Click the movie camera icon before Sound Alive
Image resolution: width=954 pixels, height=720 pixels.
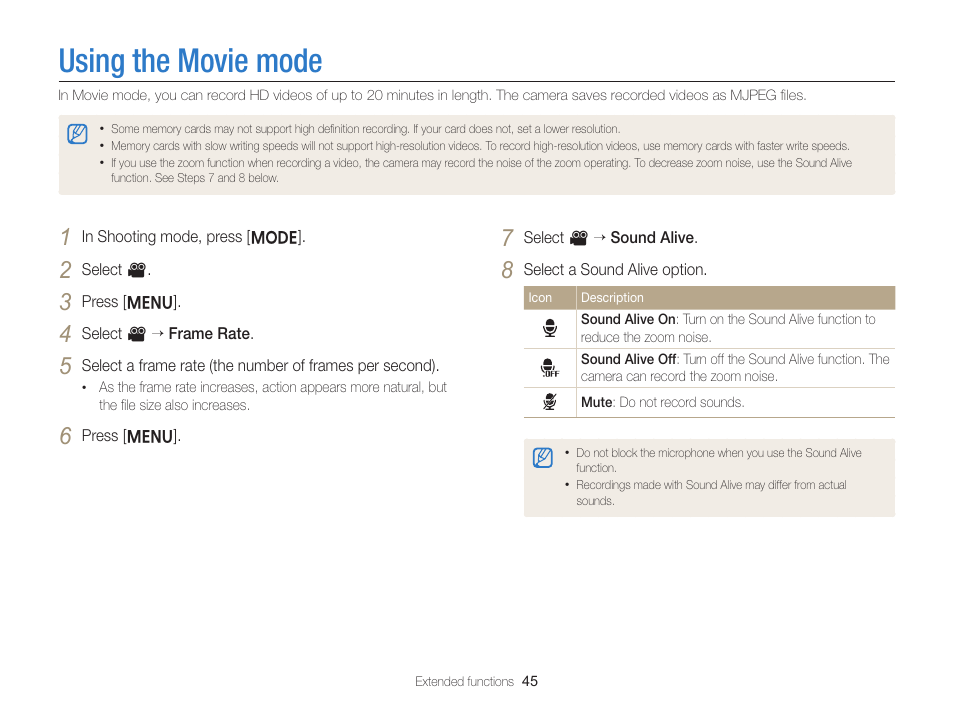(579, 237)
